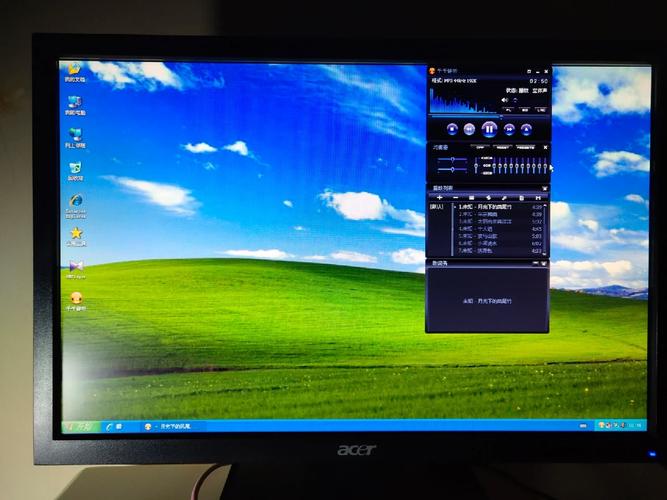Viewport: 667px width, 500px height.
Task: Add files with the playlist plus icon
Action: 439,197
